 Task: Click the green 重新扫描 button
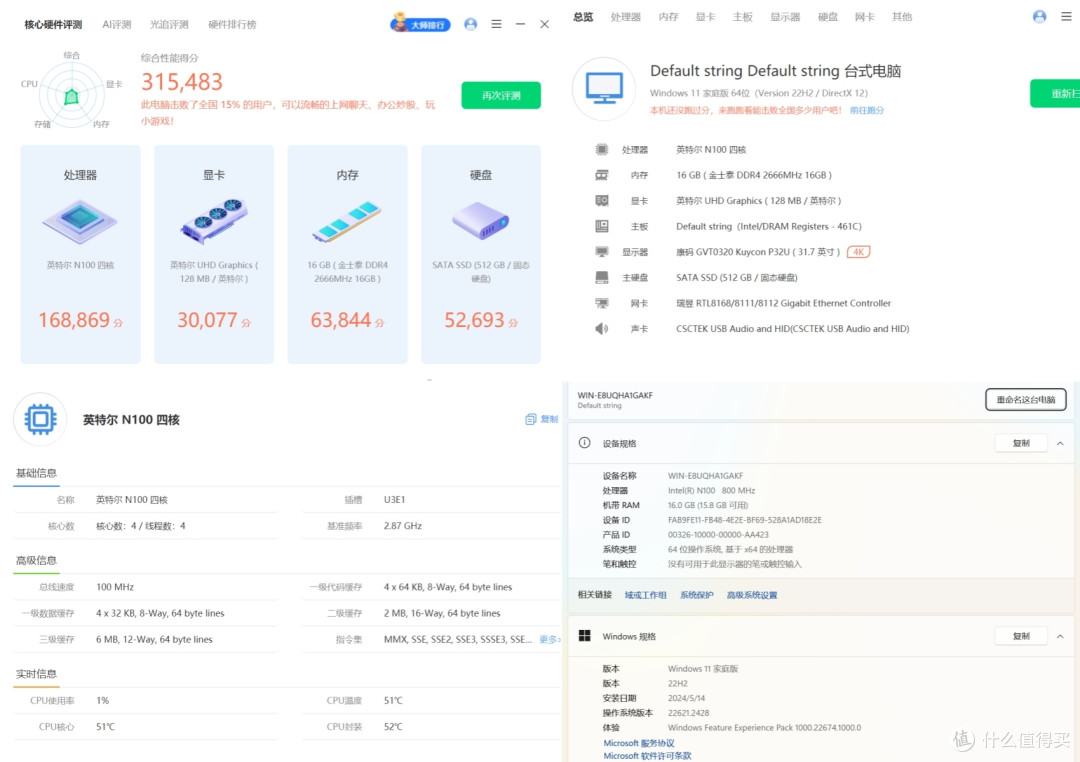[1055, 94]
